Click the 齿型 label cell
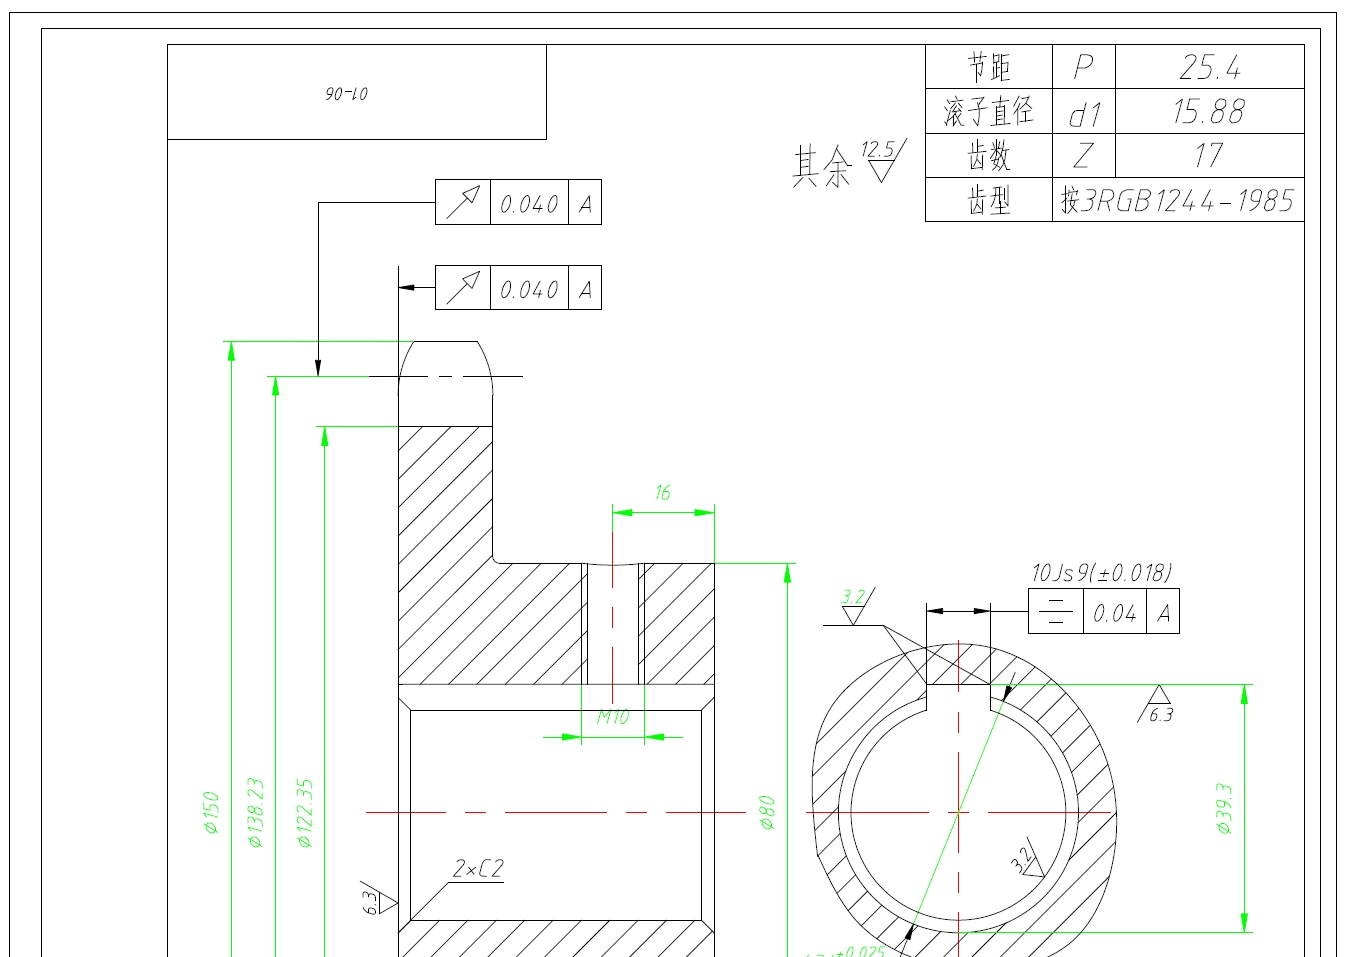 coord(989,201)
